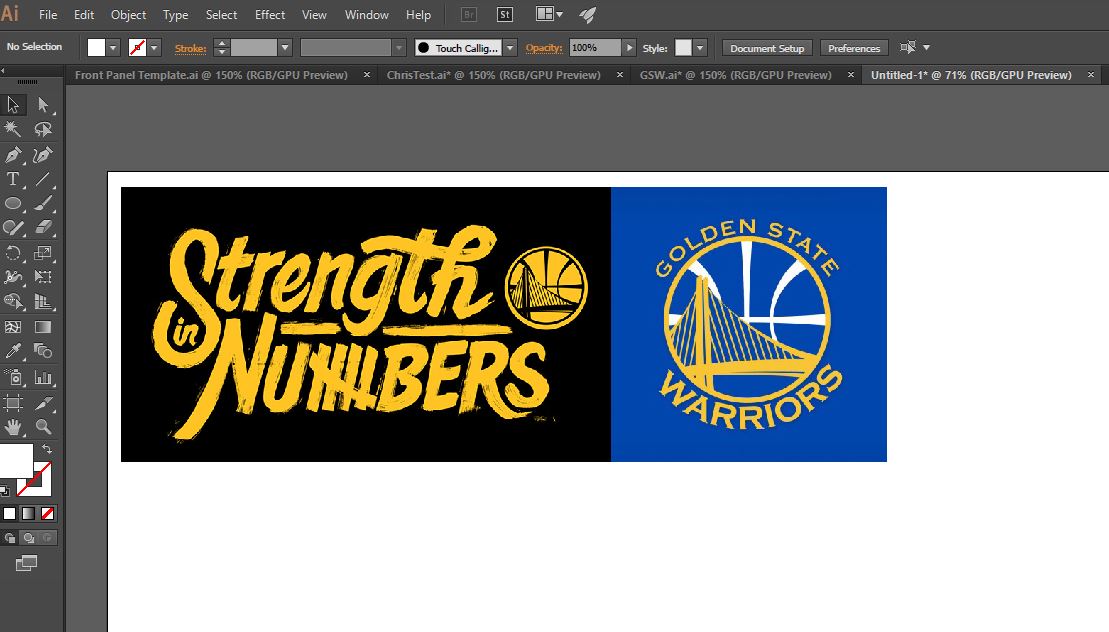Open the graphic Style dropdown
Screen dimensions: 1109x632
[x=699, y=47]
